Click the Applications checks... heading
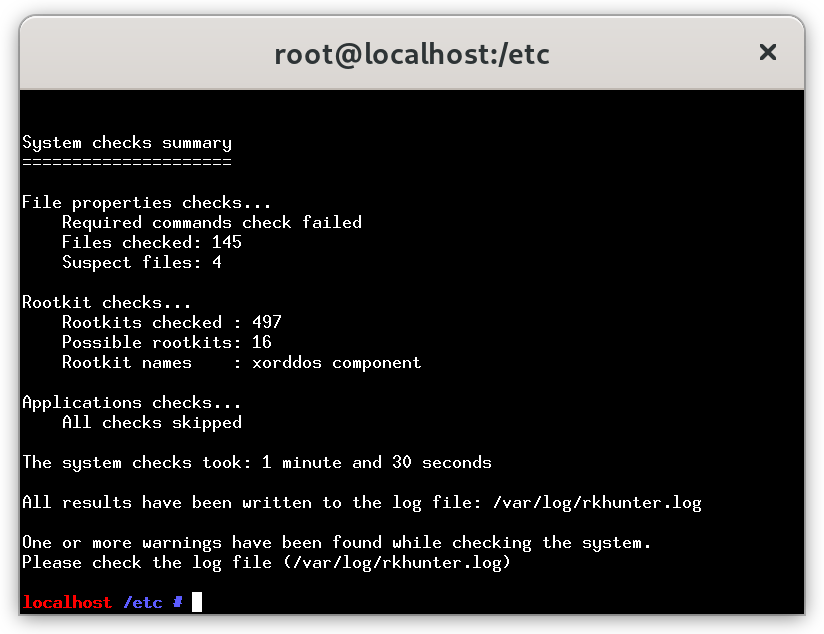The width and height of the screenshot is (824, 634). point(131,403)
